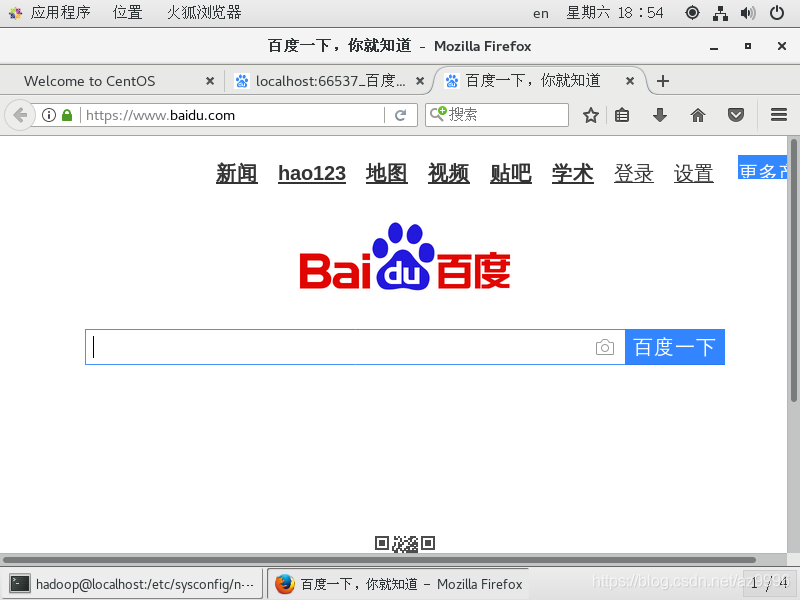The image size is (800, 600).
Task: Click the workspace switcher showing 1 / 4
Action: coord(769,583)
